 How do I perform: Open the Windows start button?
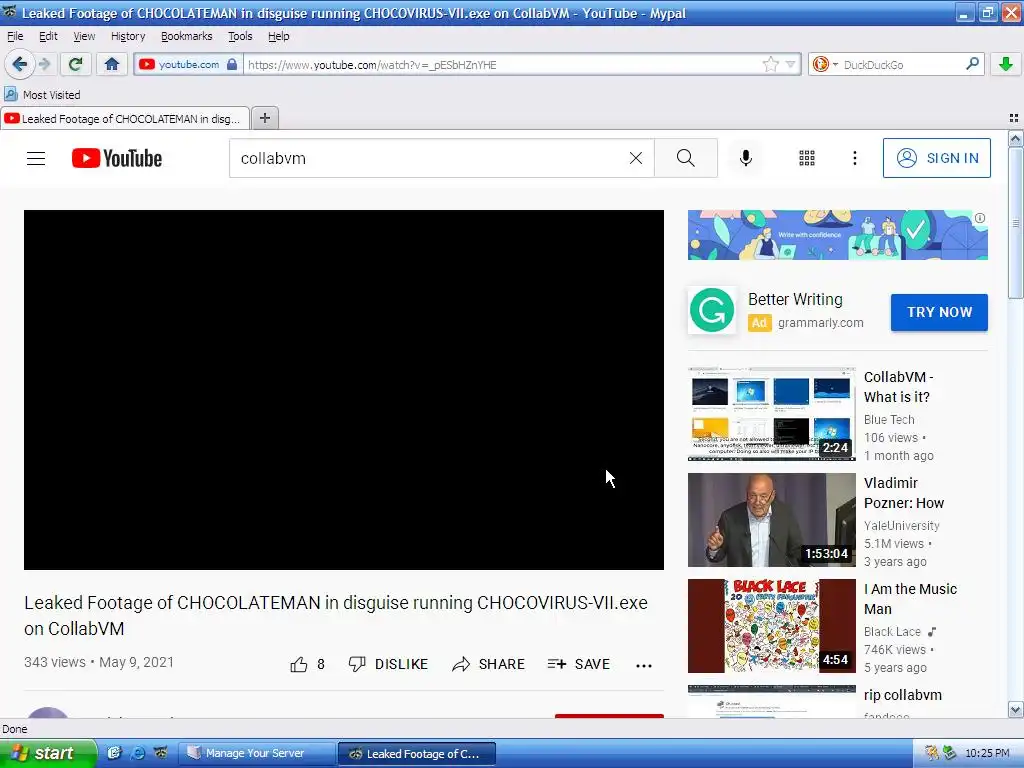[x=47, y=753]
